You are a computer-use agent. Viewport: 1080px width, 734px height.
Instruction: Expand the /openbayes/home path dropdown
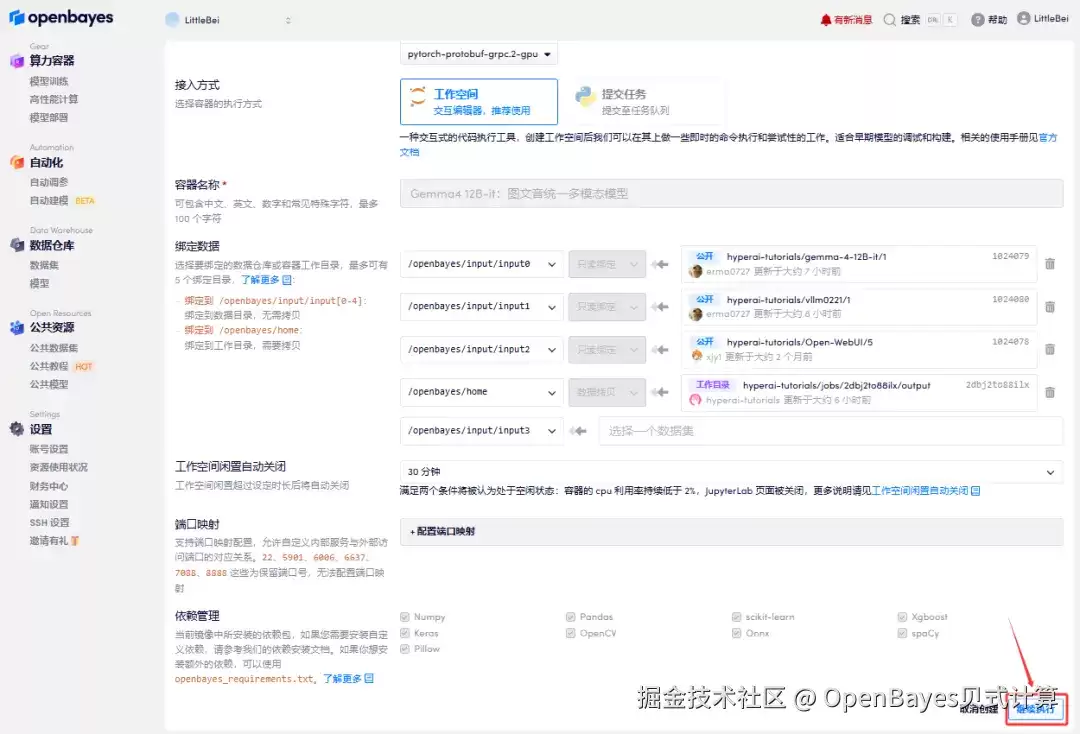[x=481, y=392]
